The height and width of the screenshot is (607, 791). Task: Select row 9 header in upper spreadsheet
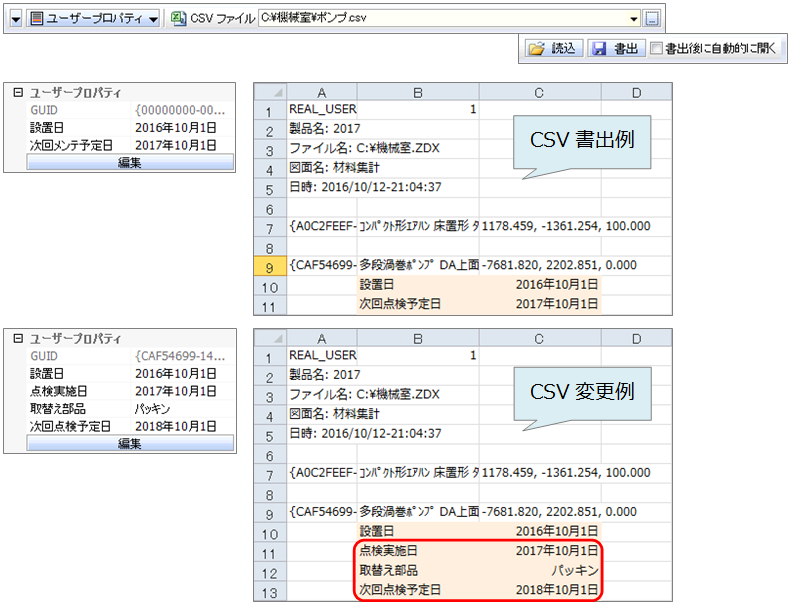pos(270,266)
